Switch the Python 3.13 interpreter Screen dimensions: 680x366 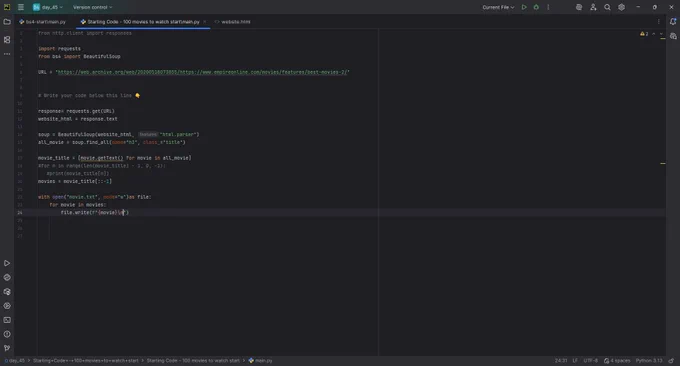(x=649, y=360)
